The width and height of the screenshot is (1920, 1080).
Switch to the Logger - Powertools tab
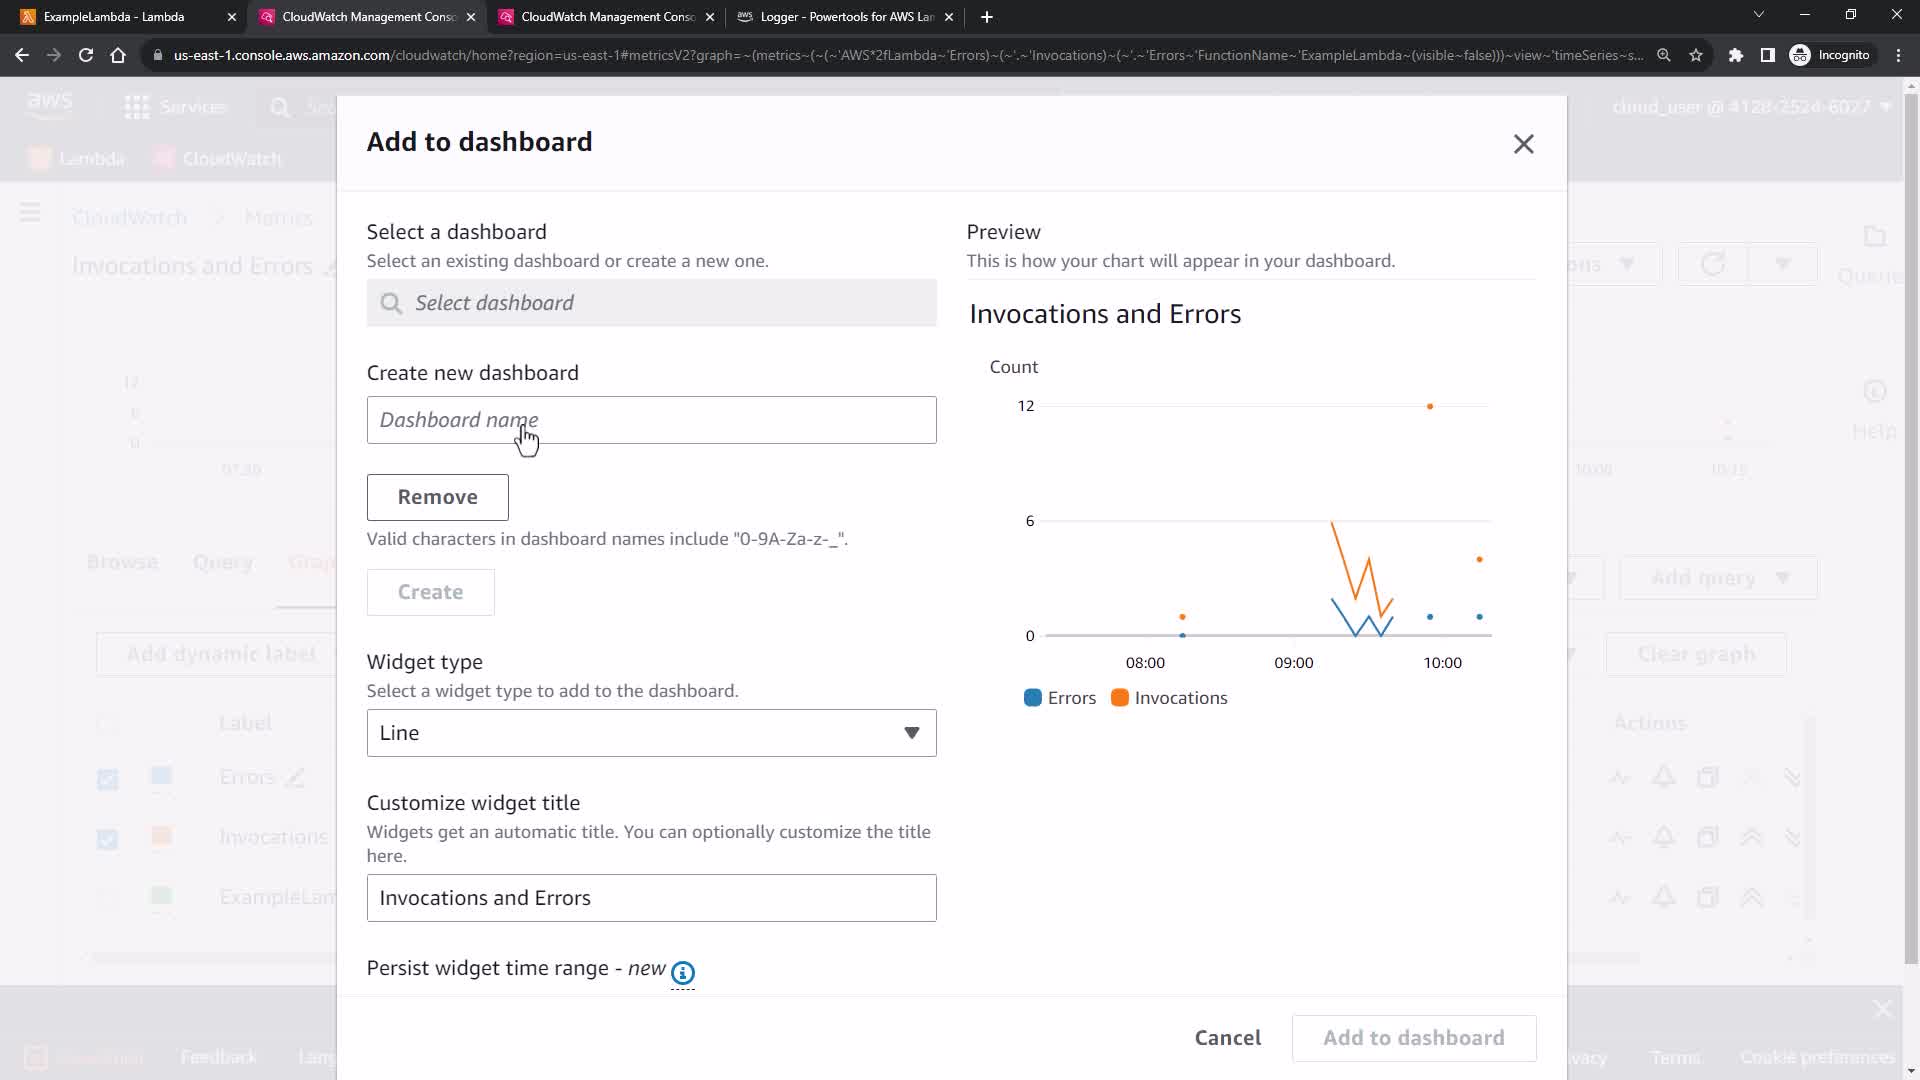[845, 17]
